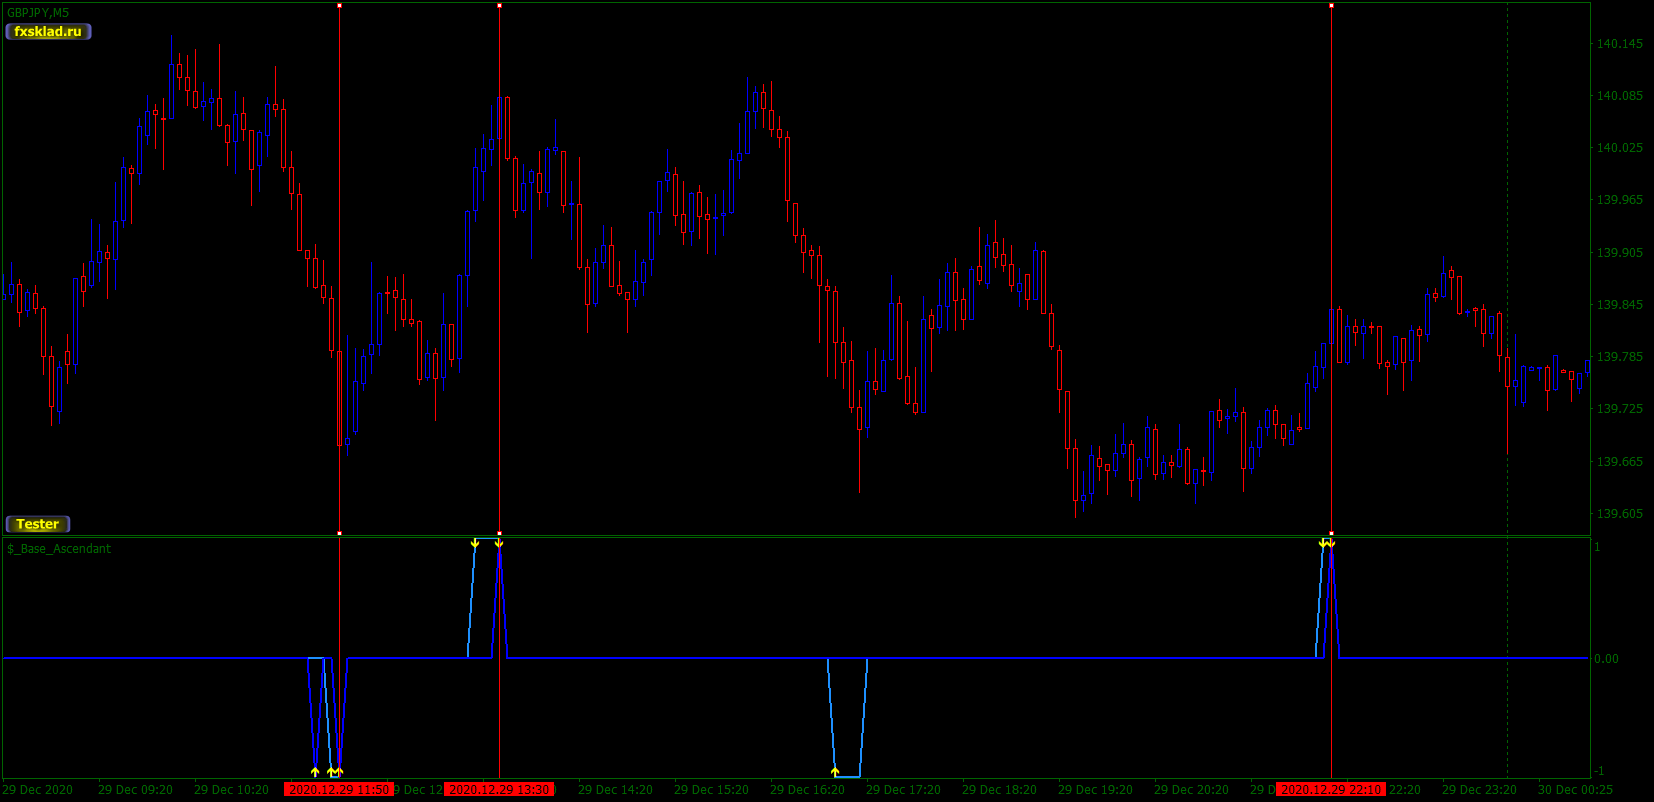Click the 29 Dec 15:20 time label

(x=711, y=790)
